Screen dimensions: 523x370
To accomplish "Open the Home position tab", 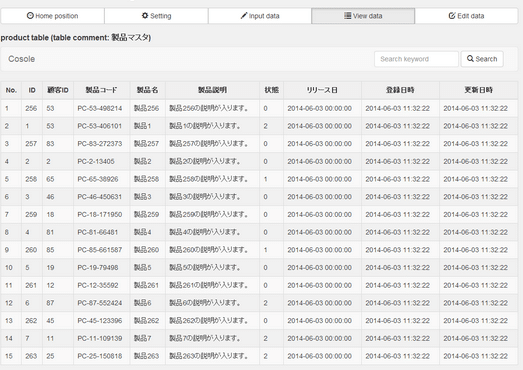I will 52,16.
